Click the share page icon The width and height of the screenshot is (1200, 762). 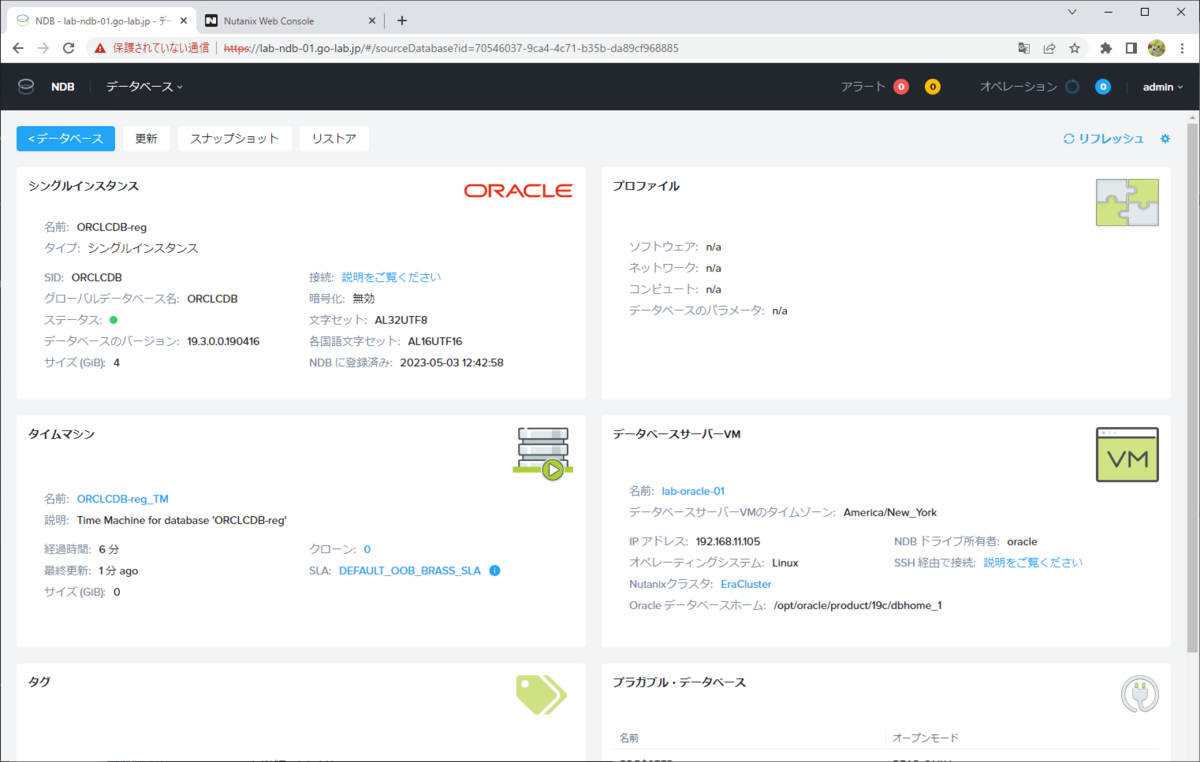coord(1049,47)
